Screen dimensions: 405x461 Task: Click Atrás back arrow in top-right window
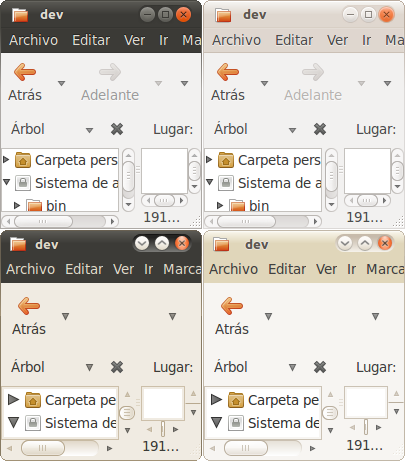pos(228,72)
